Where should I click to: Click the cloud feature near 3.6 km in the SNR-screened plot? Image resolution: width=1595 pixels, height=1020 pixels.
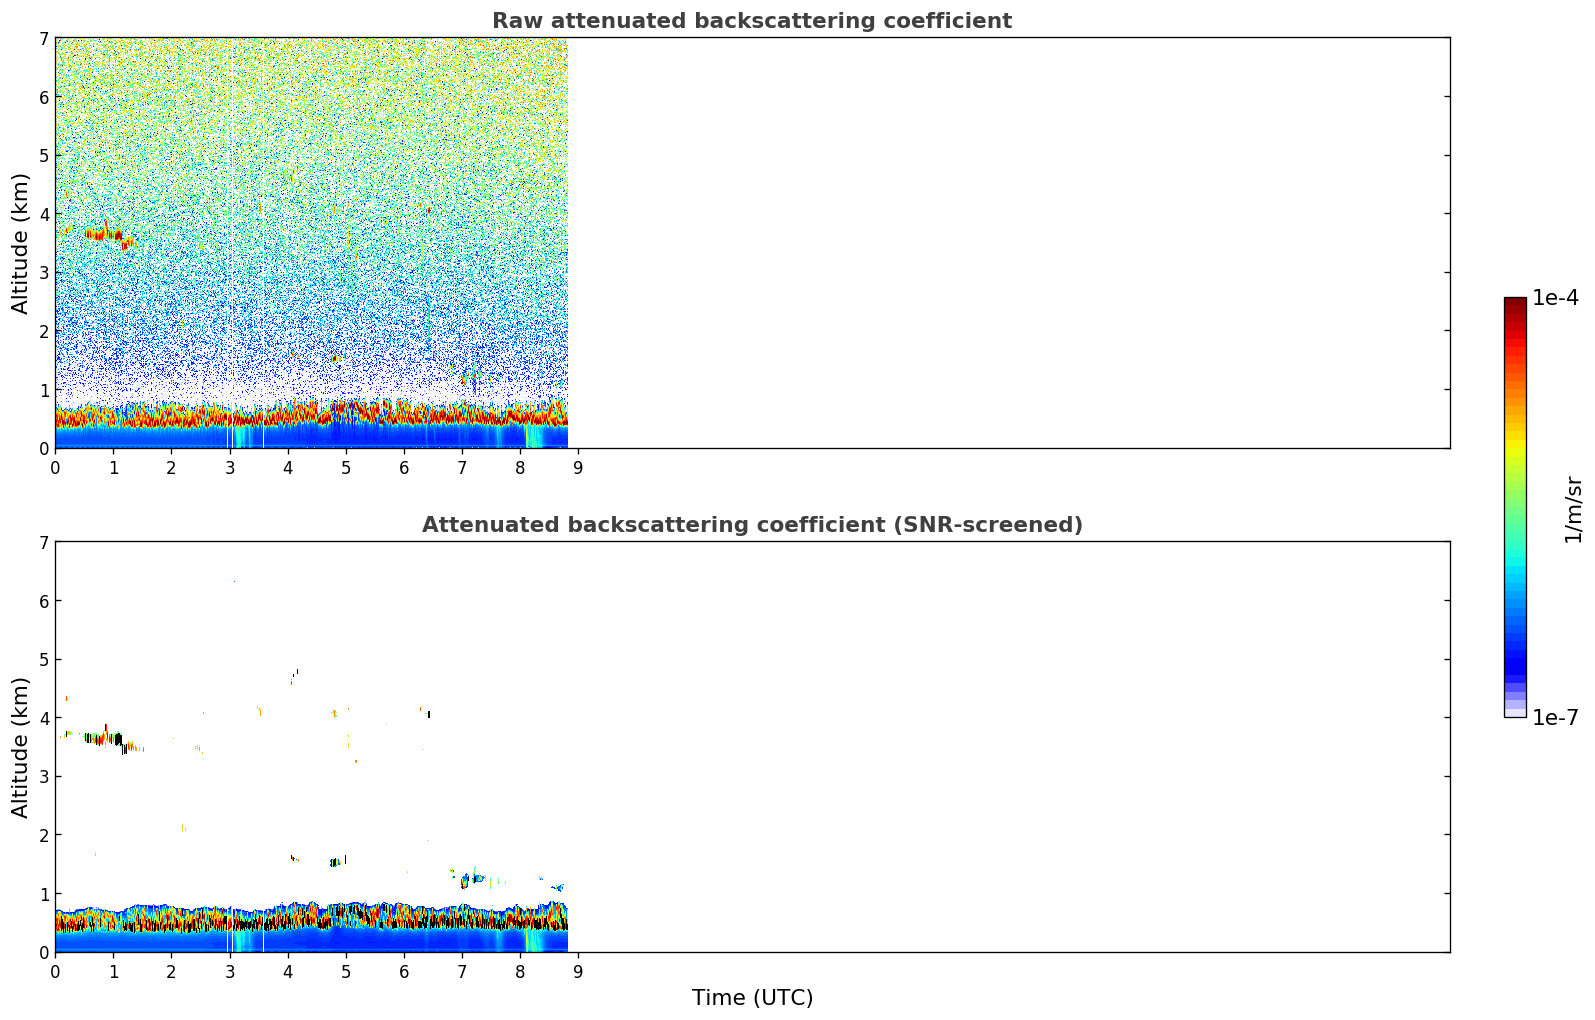click(102, 739)
